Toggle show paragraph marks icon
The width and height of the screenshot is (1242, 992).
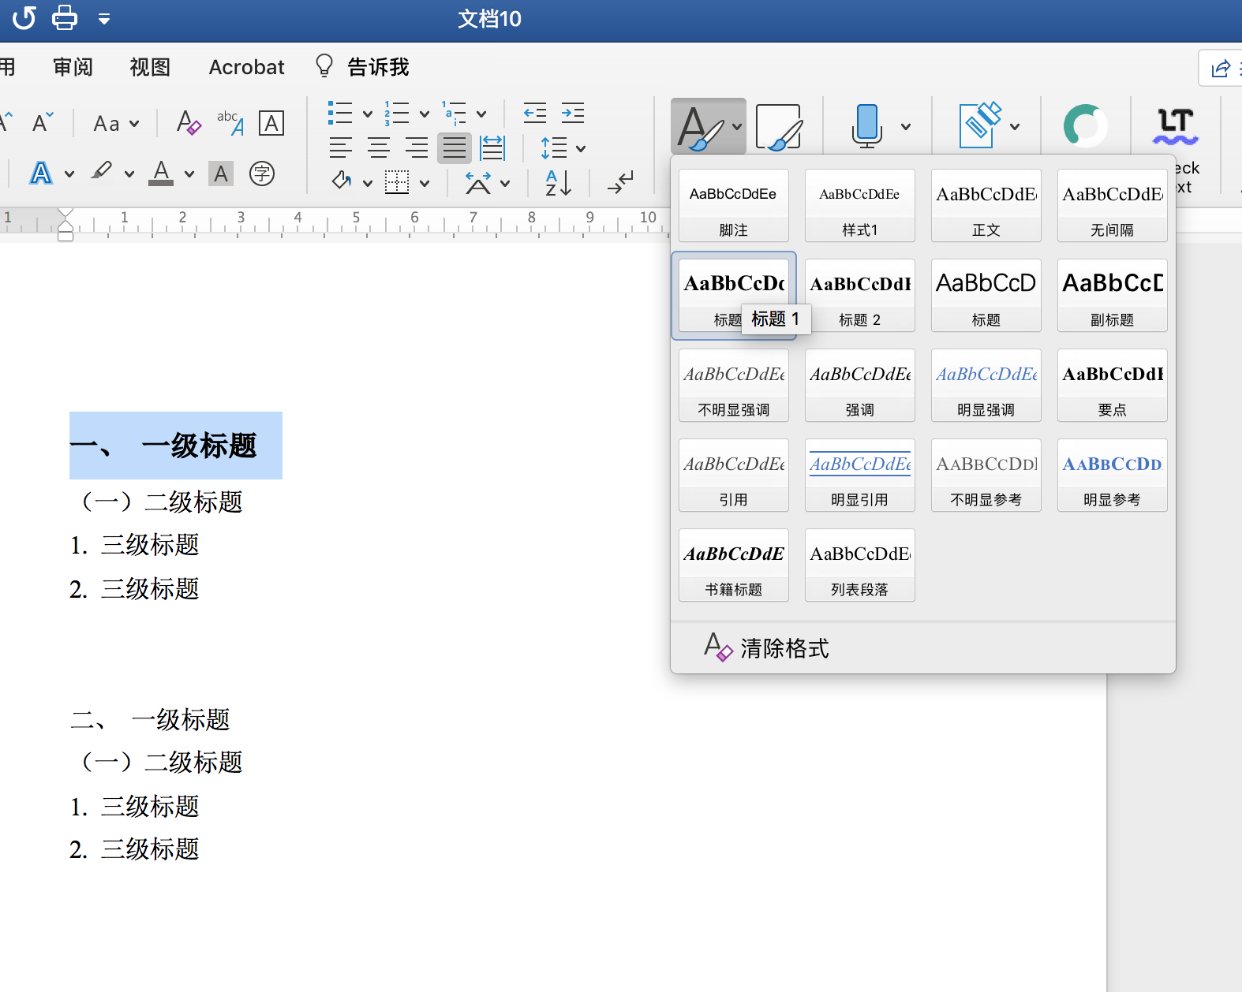620,182
